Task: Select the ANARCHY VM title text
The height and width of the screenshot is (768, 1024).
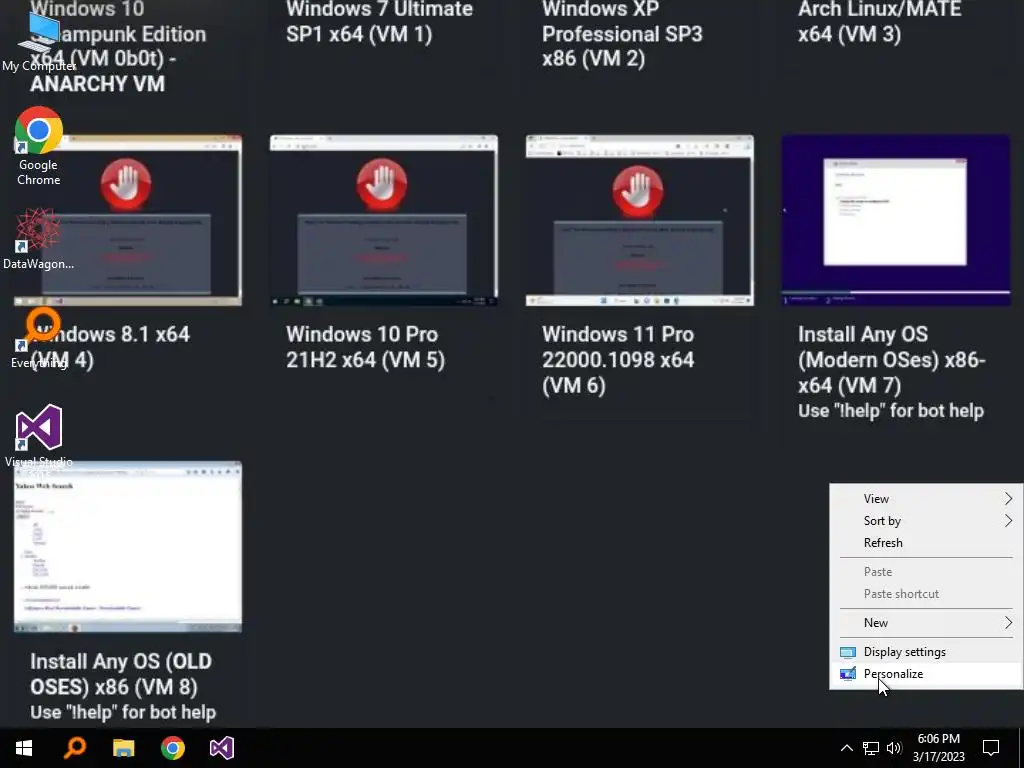Action: [97, 84]
